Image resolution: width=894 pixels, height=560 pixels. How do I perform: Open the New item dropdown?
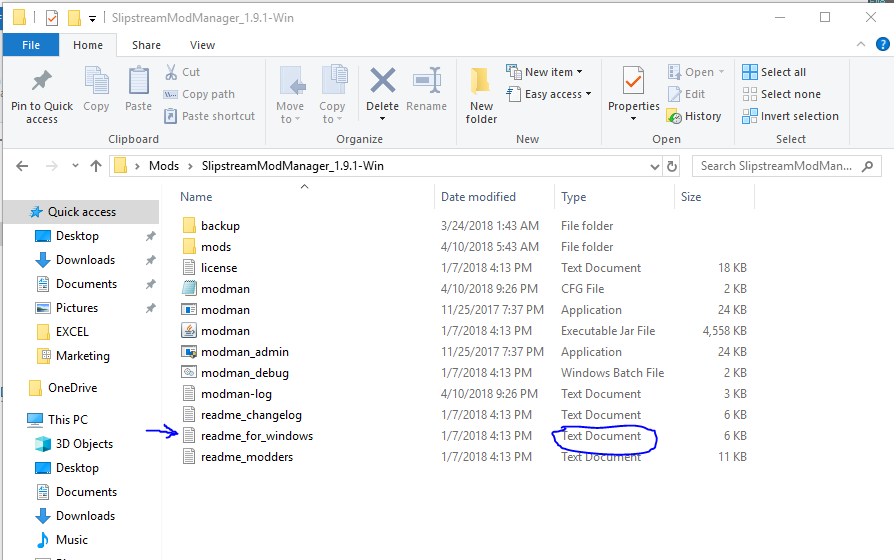(544, 72)
